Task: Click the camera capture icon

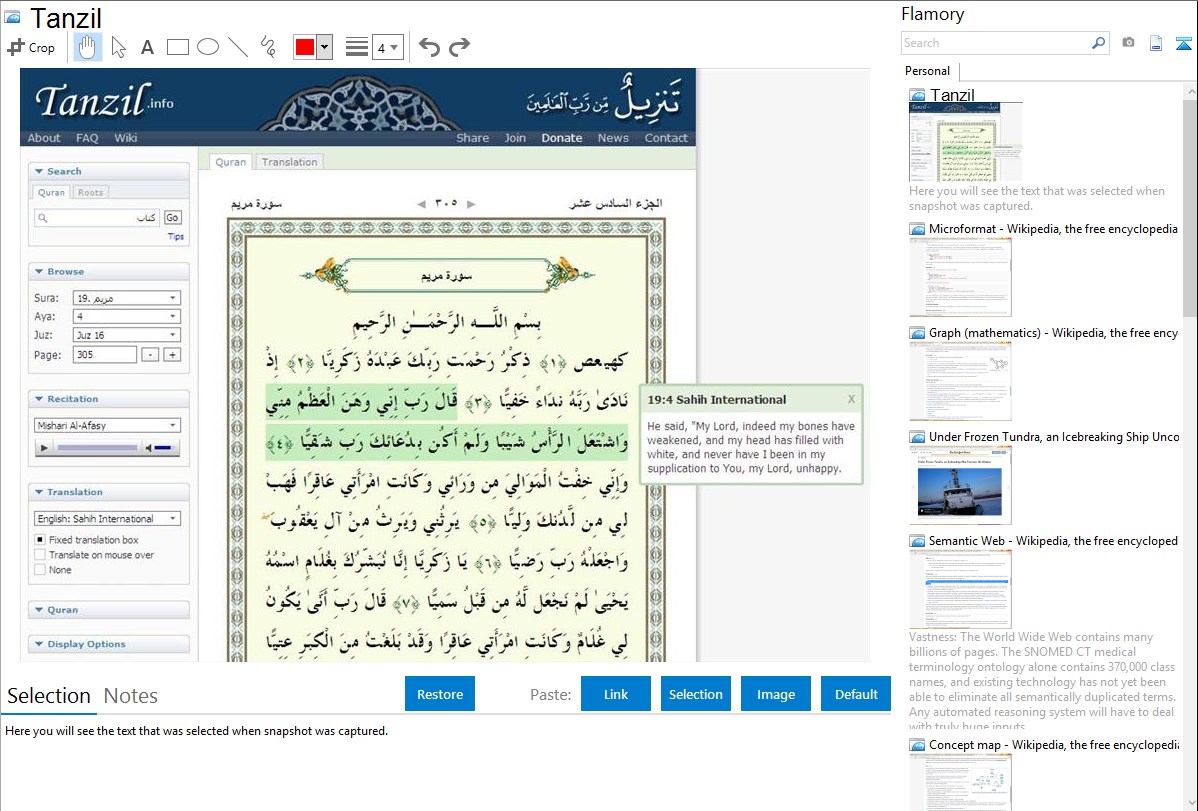Action: 1128,43
